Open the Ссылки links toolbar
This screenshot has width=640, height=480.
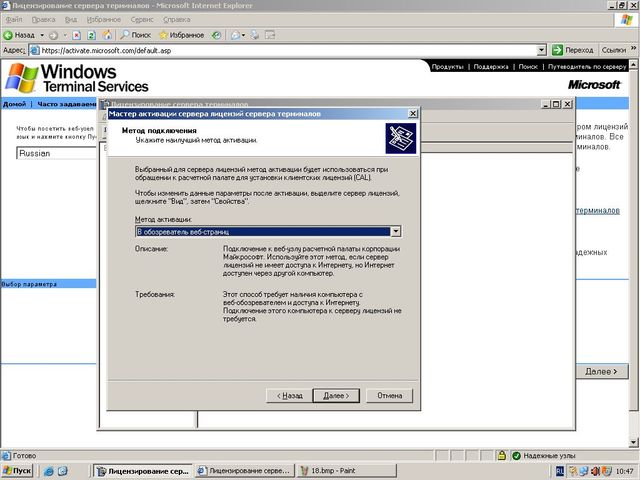[x=613, y=50]
